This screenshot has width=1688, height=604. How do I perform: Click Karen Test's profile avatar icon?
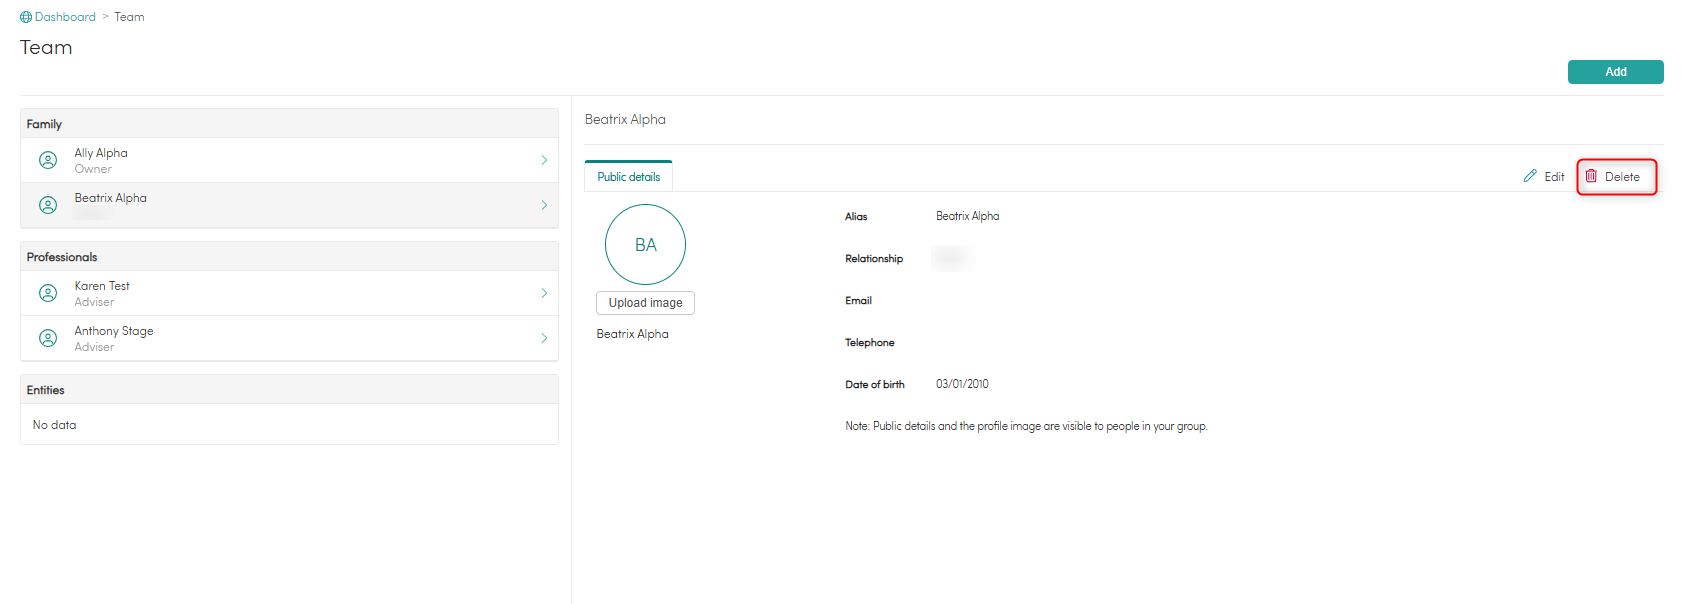pyautogui.click(x=48, y=293)
